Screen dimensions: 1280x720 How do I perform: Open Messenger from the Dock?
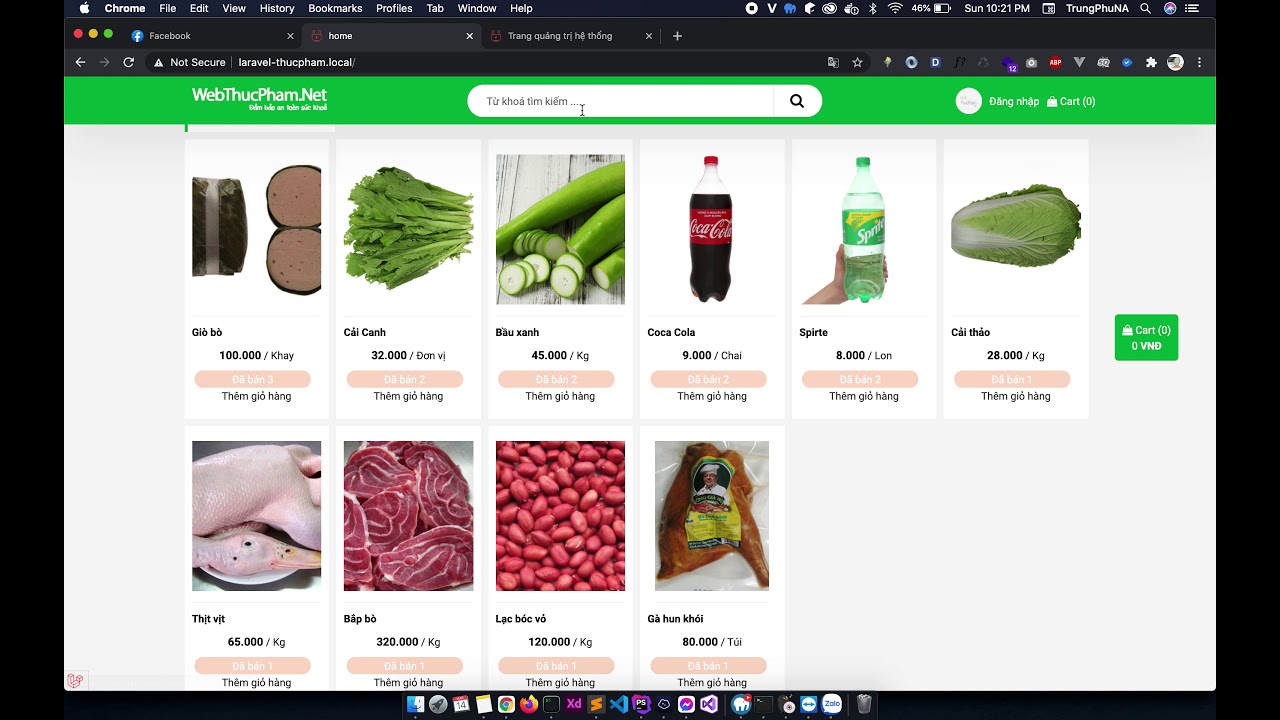687,704
